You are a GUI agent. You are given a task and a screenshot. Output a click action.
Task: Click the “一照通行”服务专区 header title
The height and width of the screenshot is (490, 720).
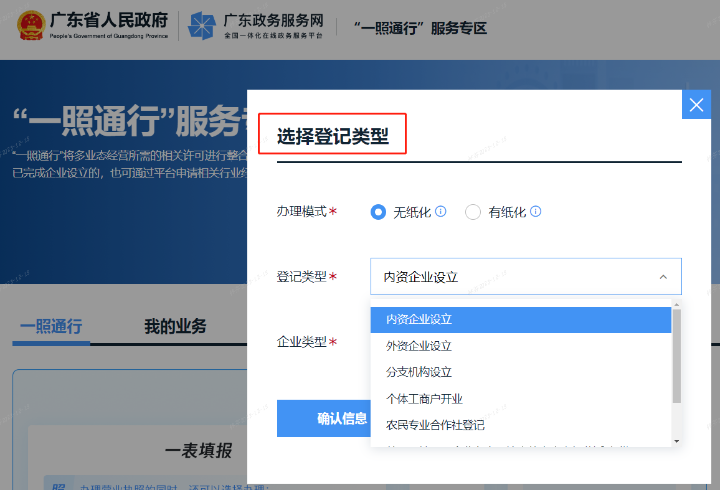[x=420, y=28]
